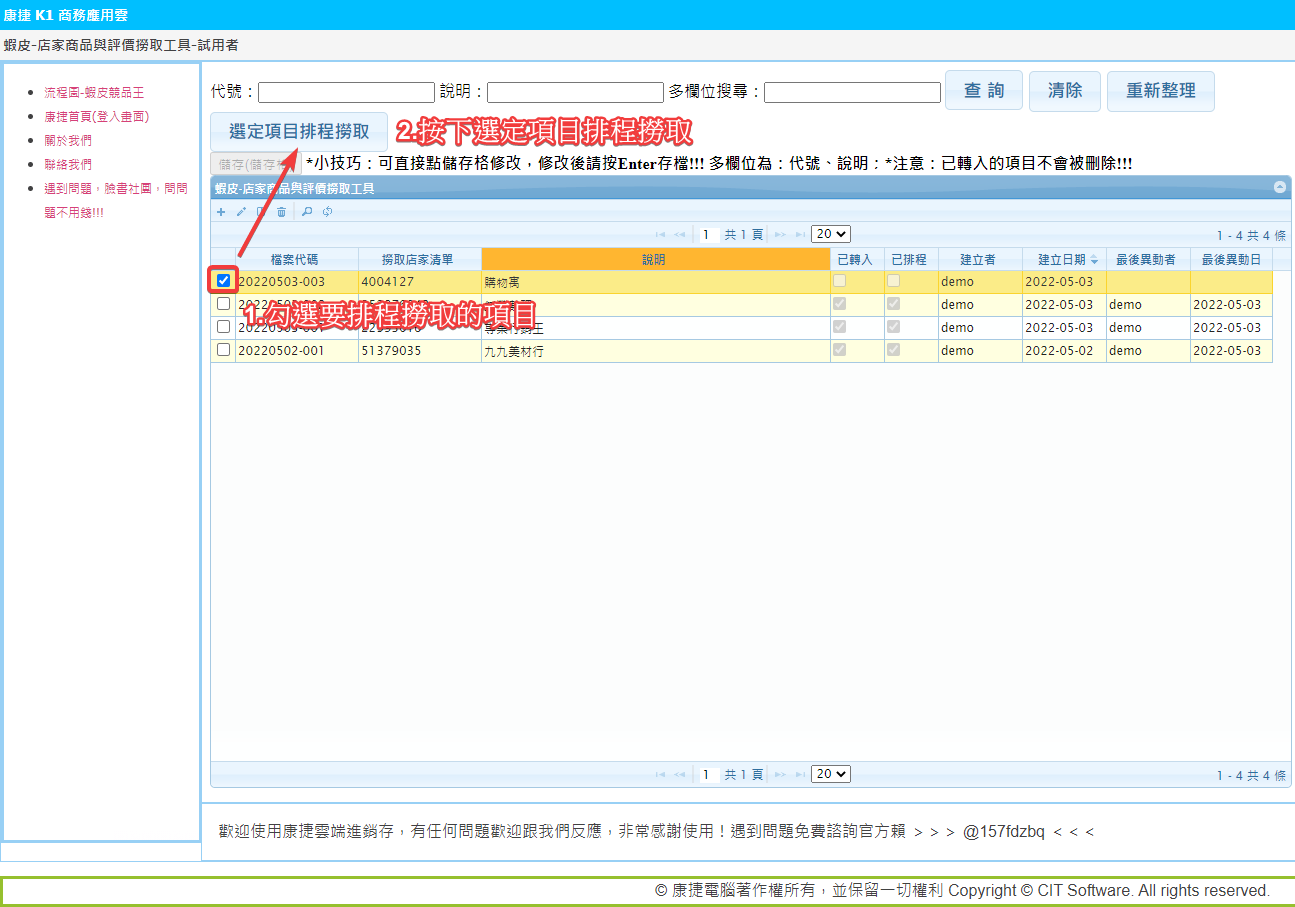The image size is (1295, 907).
Task: Open the top rows-per-page dropdown showing 20
Action: (830, 234)
